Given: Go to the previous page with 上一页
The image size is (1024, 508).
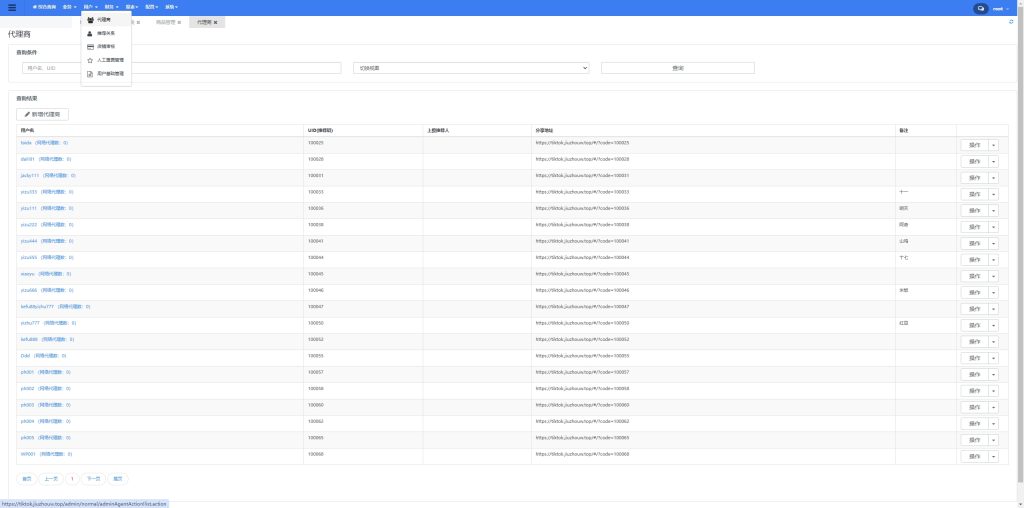Looking at the screenshot, I should click(51, 479).
